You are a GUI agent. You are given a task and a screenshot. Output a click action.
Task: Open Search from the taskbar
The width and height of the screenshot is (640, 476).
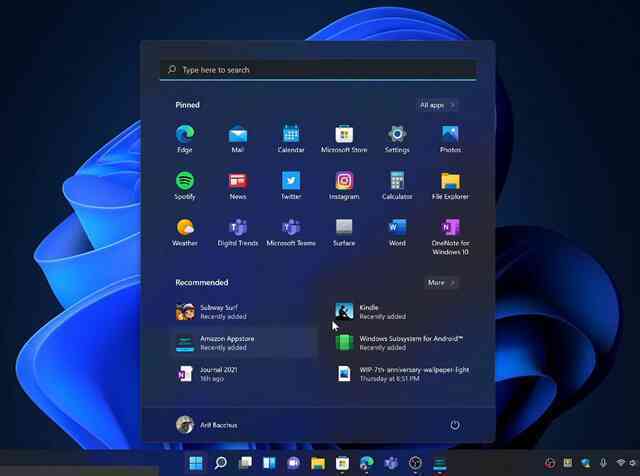coord(221,463)
